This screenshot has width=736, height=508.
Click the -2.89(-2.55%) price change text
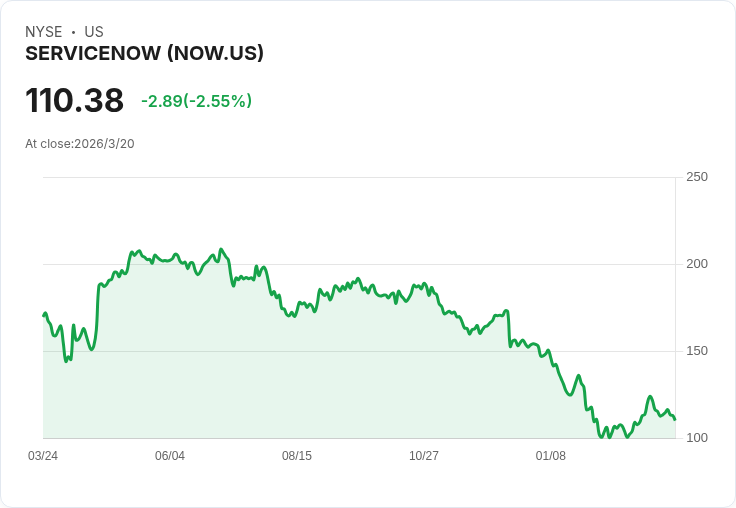click(x=196, y=101)
